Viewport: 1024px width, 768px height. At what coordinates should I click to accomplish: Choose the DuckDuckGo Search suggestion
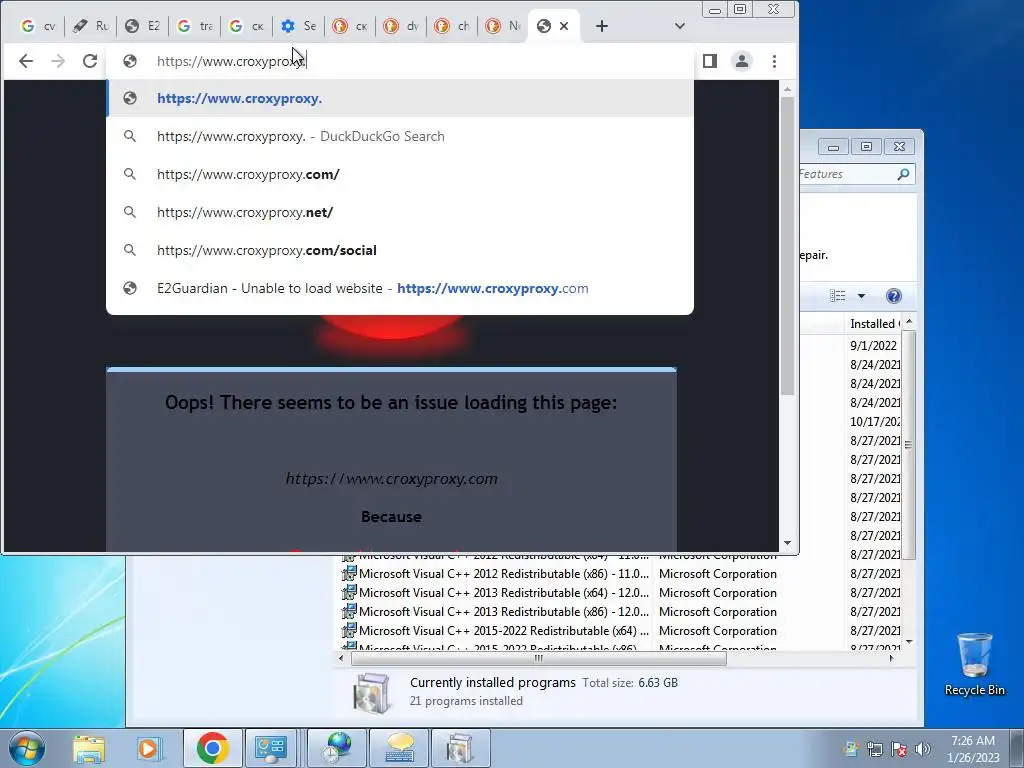(400, 136)
